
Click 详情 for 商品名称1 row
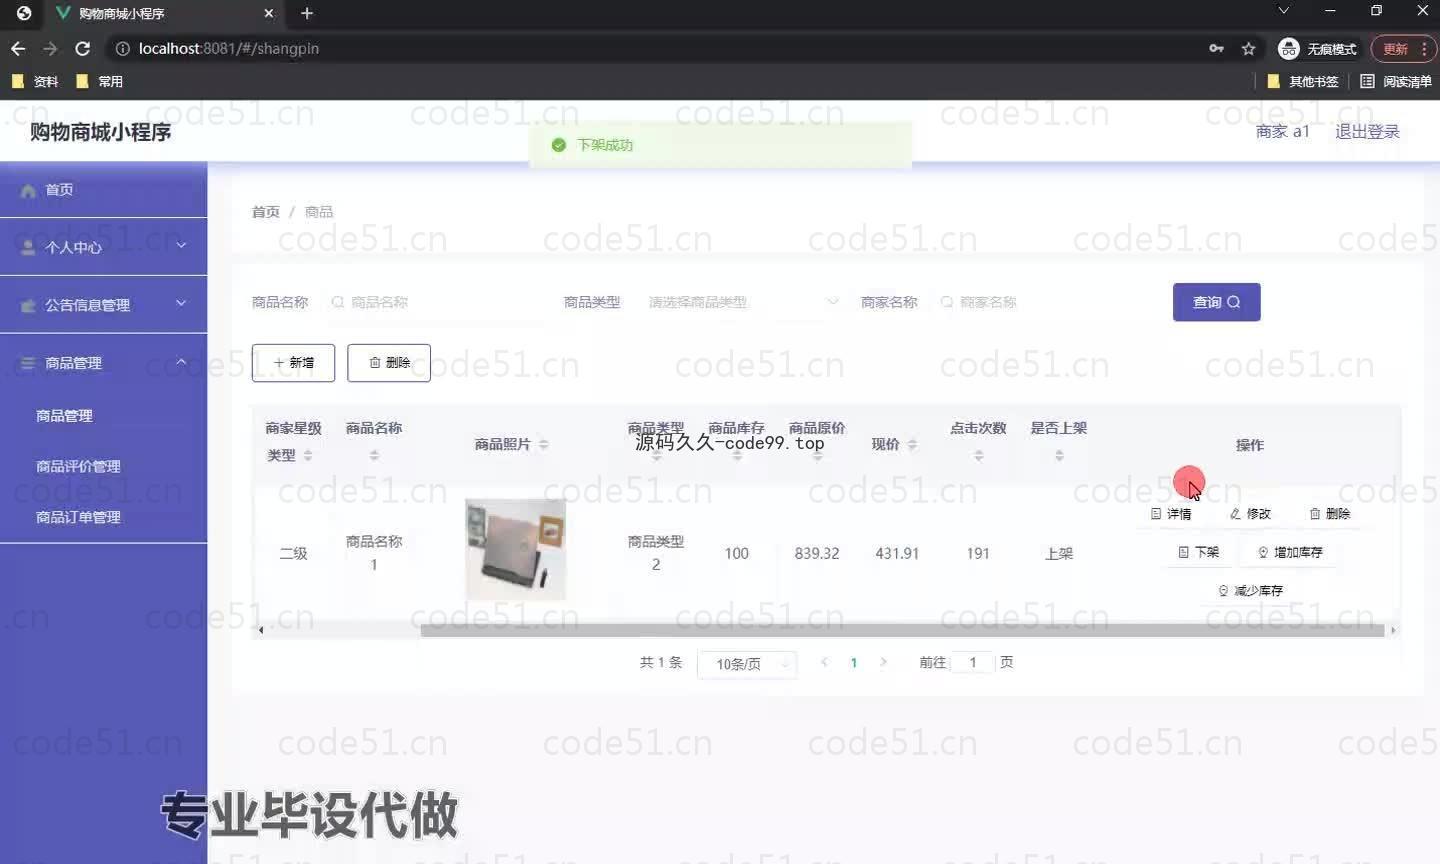pyautogui.click(x=1171, y=514)
